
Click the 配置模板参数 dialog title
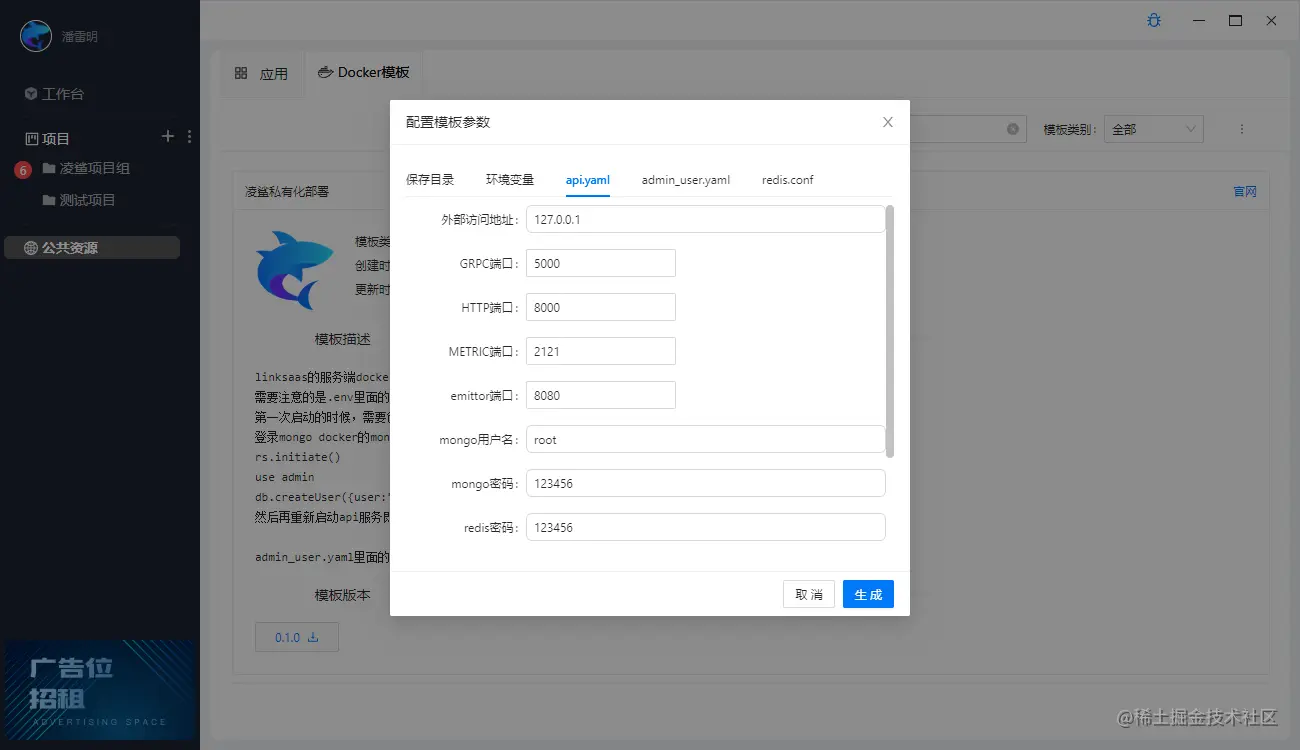448,122
